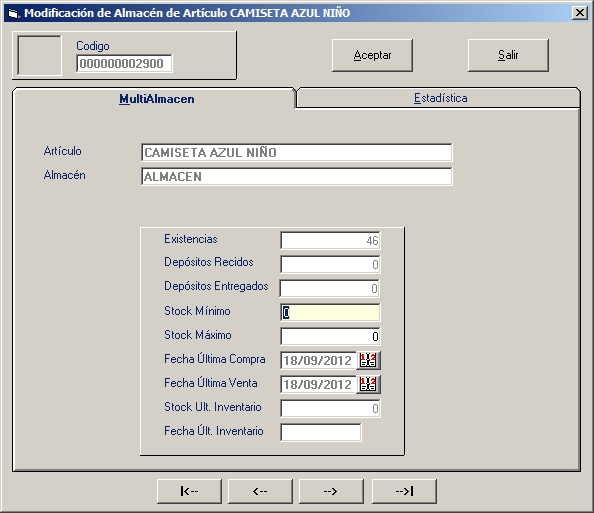Go to next record with --> button
This screenshot has height=513, width=594.
(x=331, y=491)
